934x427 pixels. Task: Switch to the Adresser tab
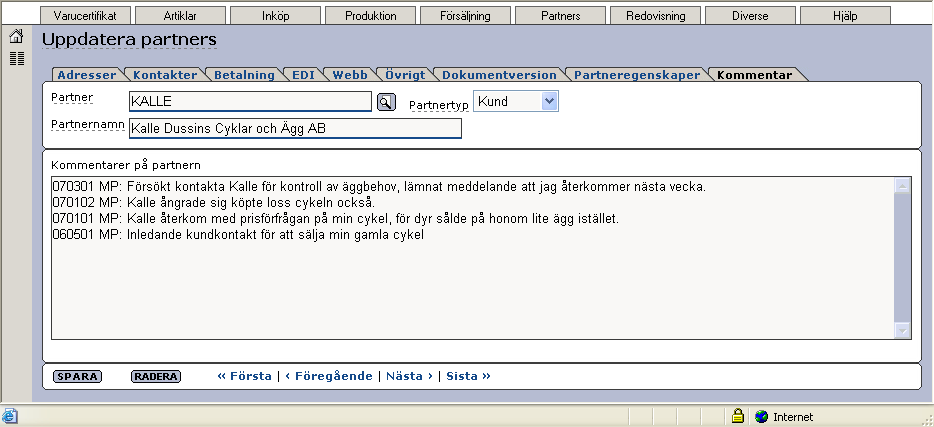(87, 75)
